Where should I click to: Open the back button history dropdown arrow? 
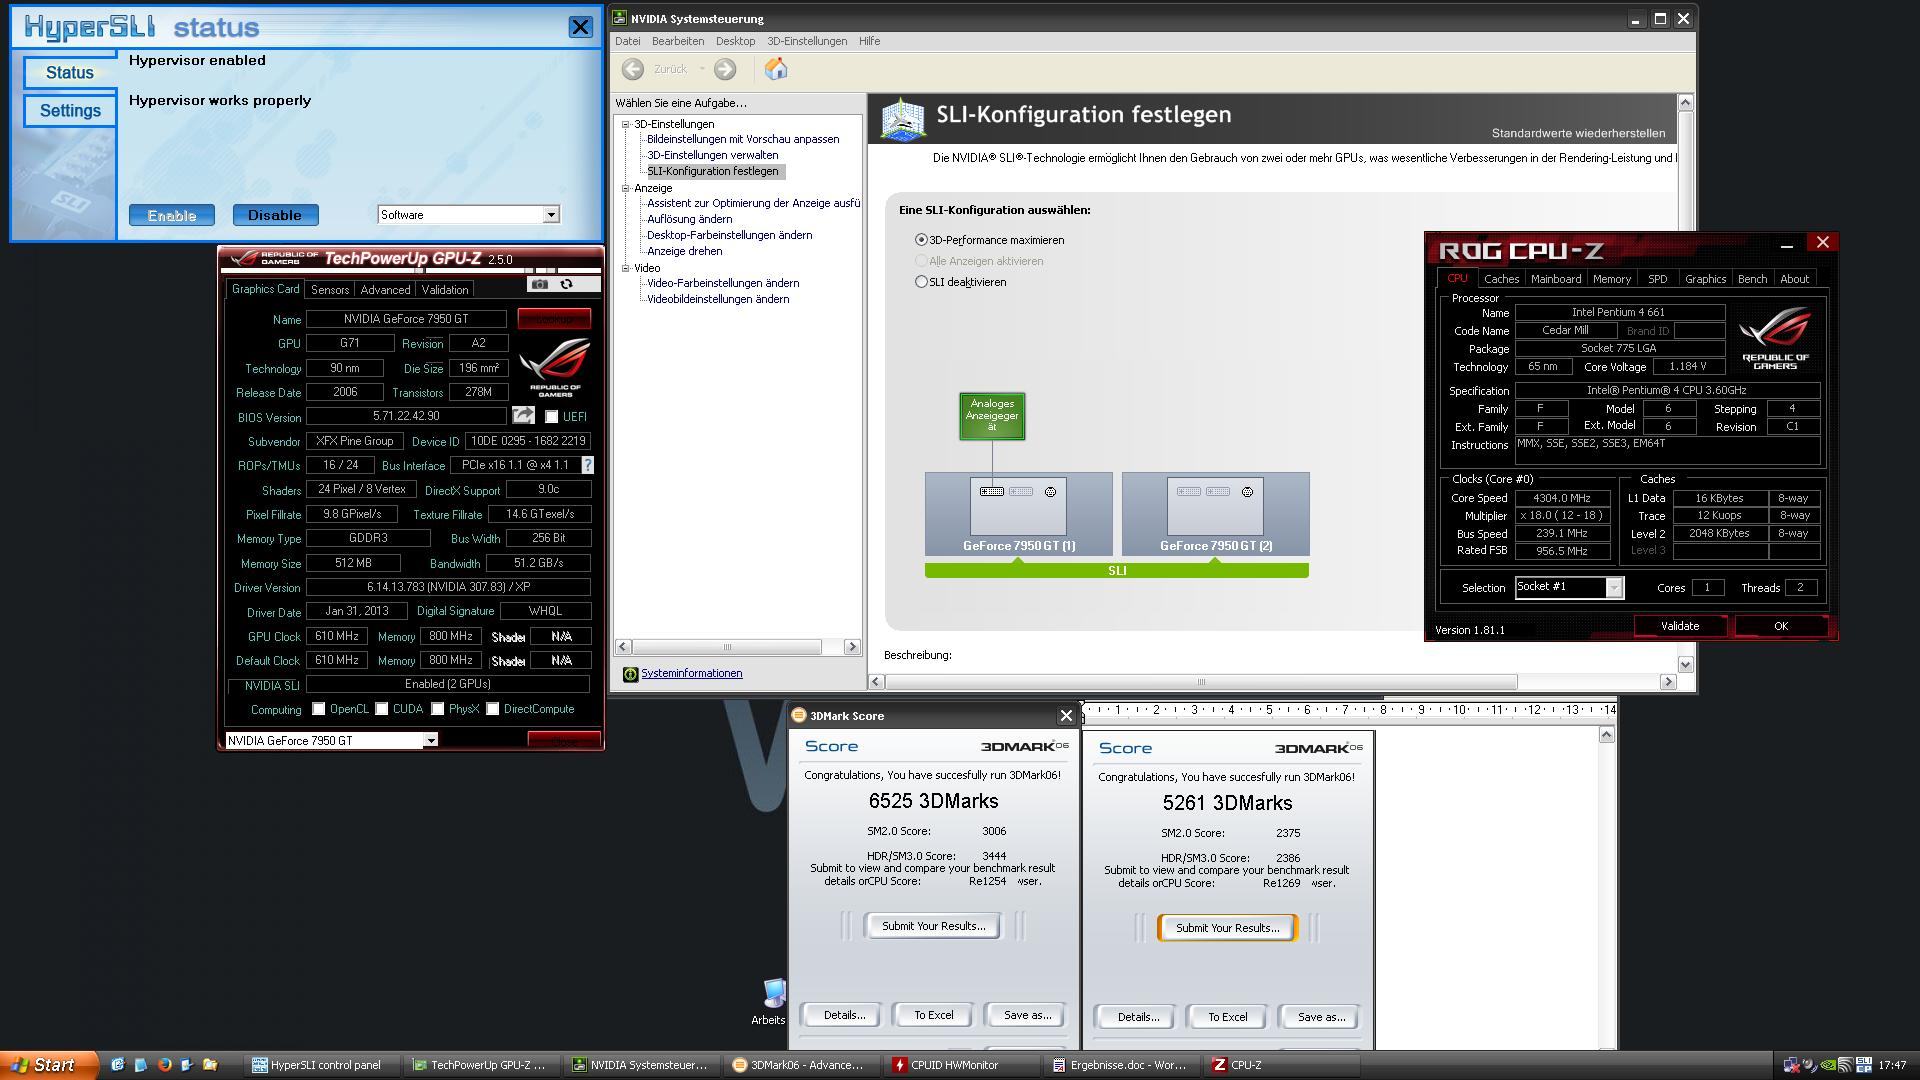point(702,69)
